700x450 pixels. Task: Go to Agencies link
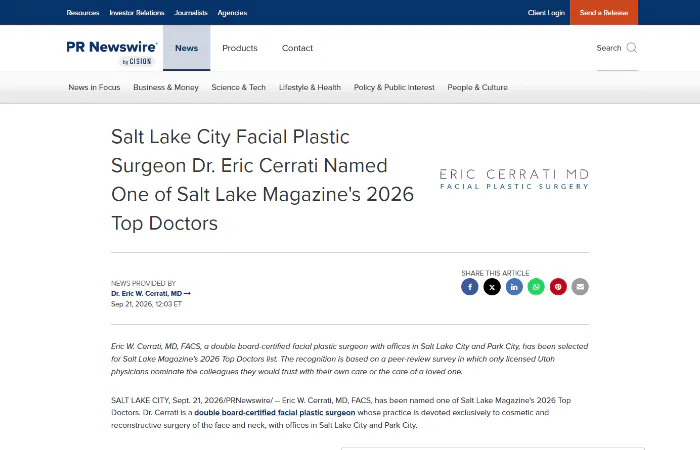[232, 12]
